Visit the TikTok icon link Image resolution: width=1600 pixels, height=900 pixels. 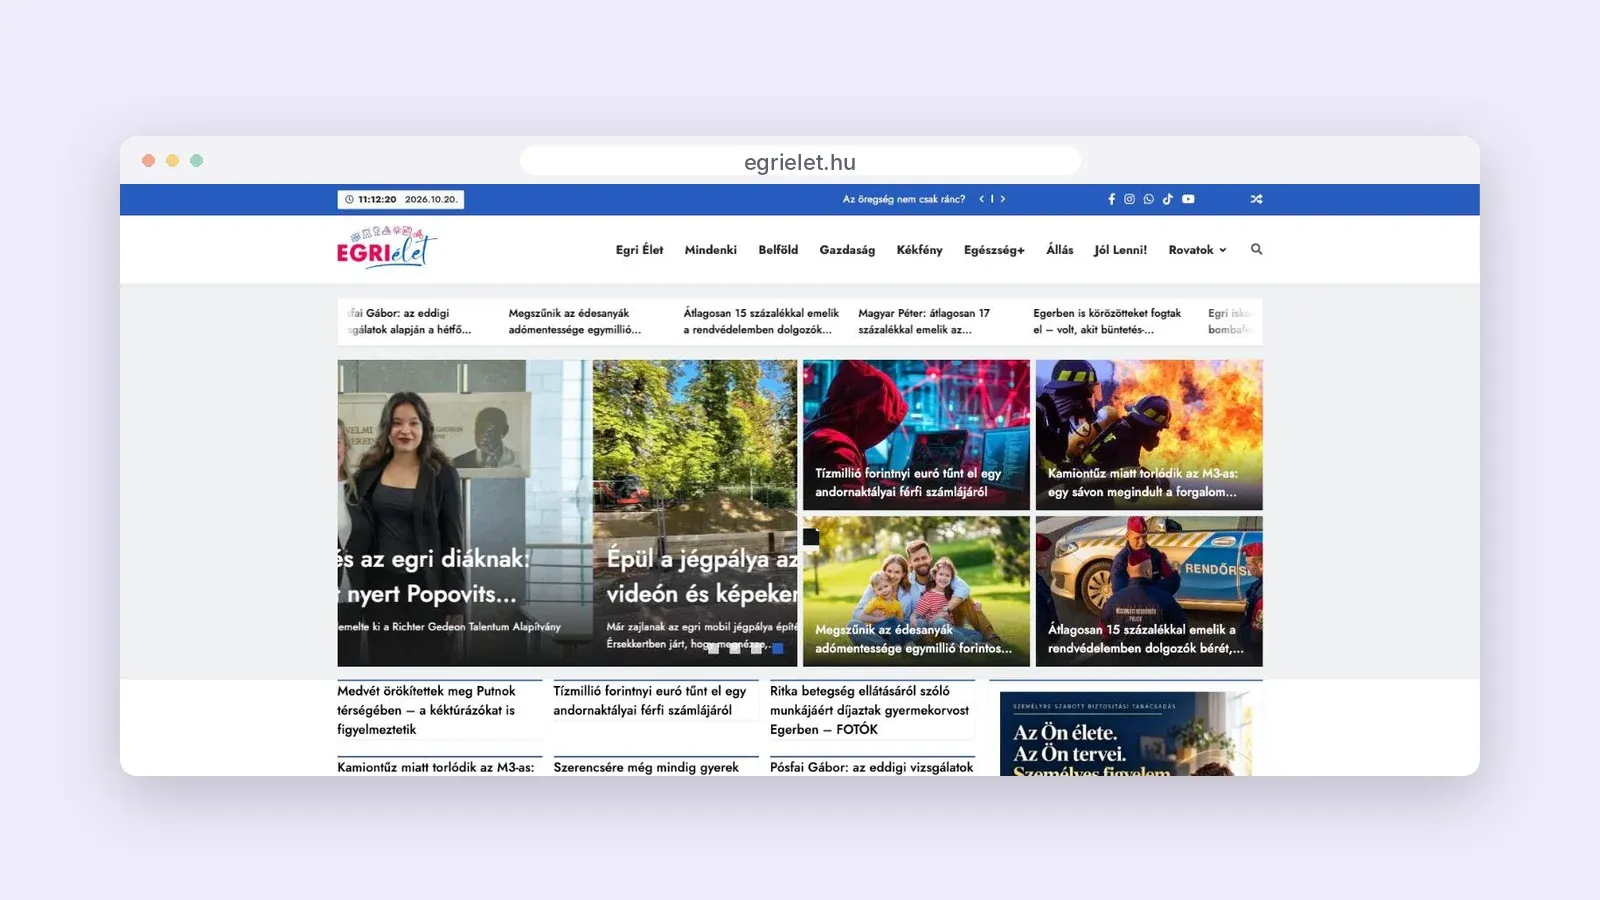click(1167, 199)
